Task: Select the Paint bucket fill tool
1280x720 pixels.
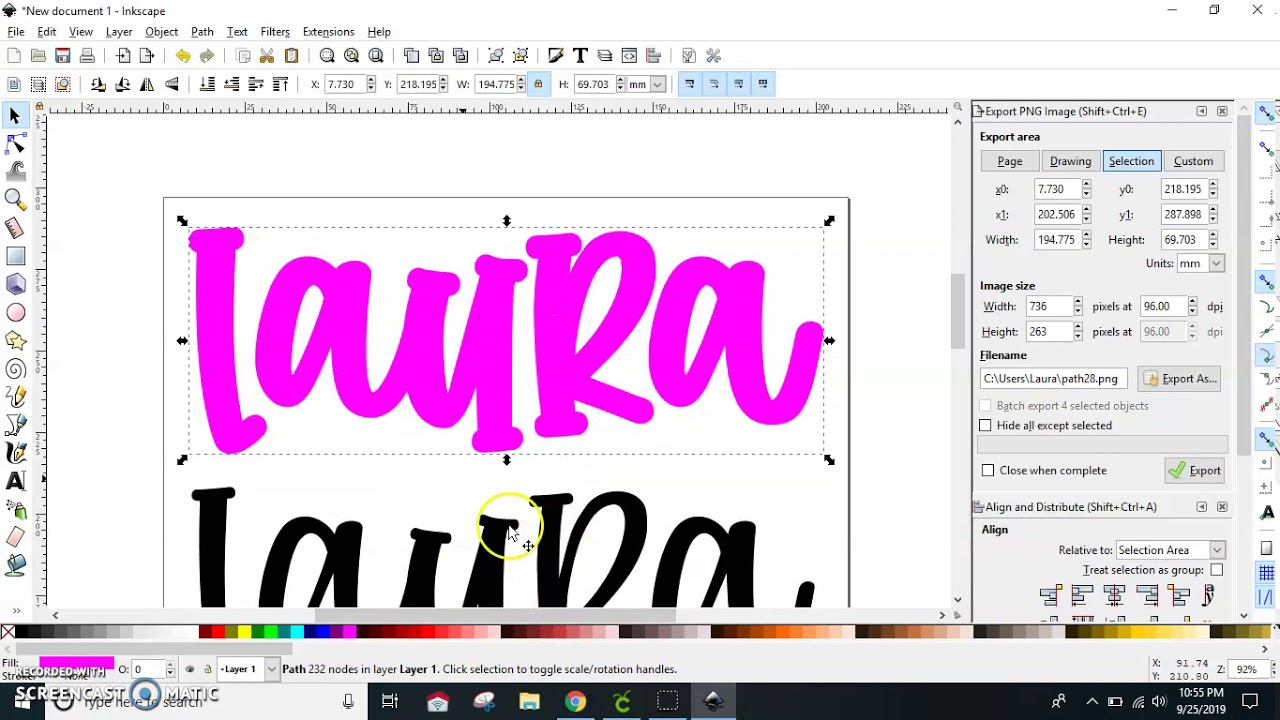Action: point(15,566)
